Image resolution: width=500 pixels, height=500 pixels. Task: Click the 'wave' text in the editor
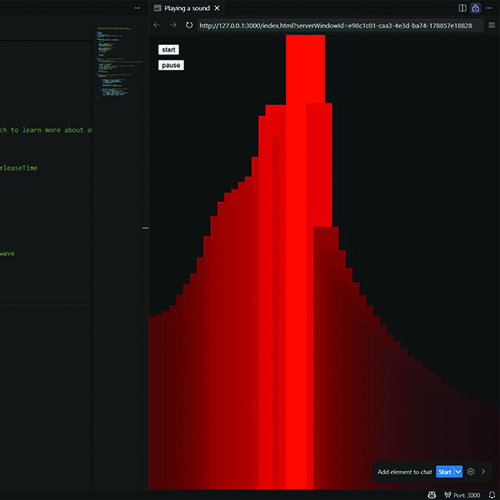pyautogui.click(x=7, y=254)
